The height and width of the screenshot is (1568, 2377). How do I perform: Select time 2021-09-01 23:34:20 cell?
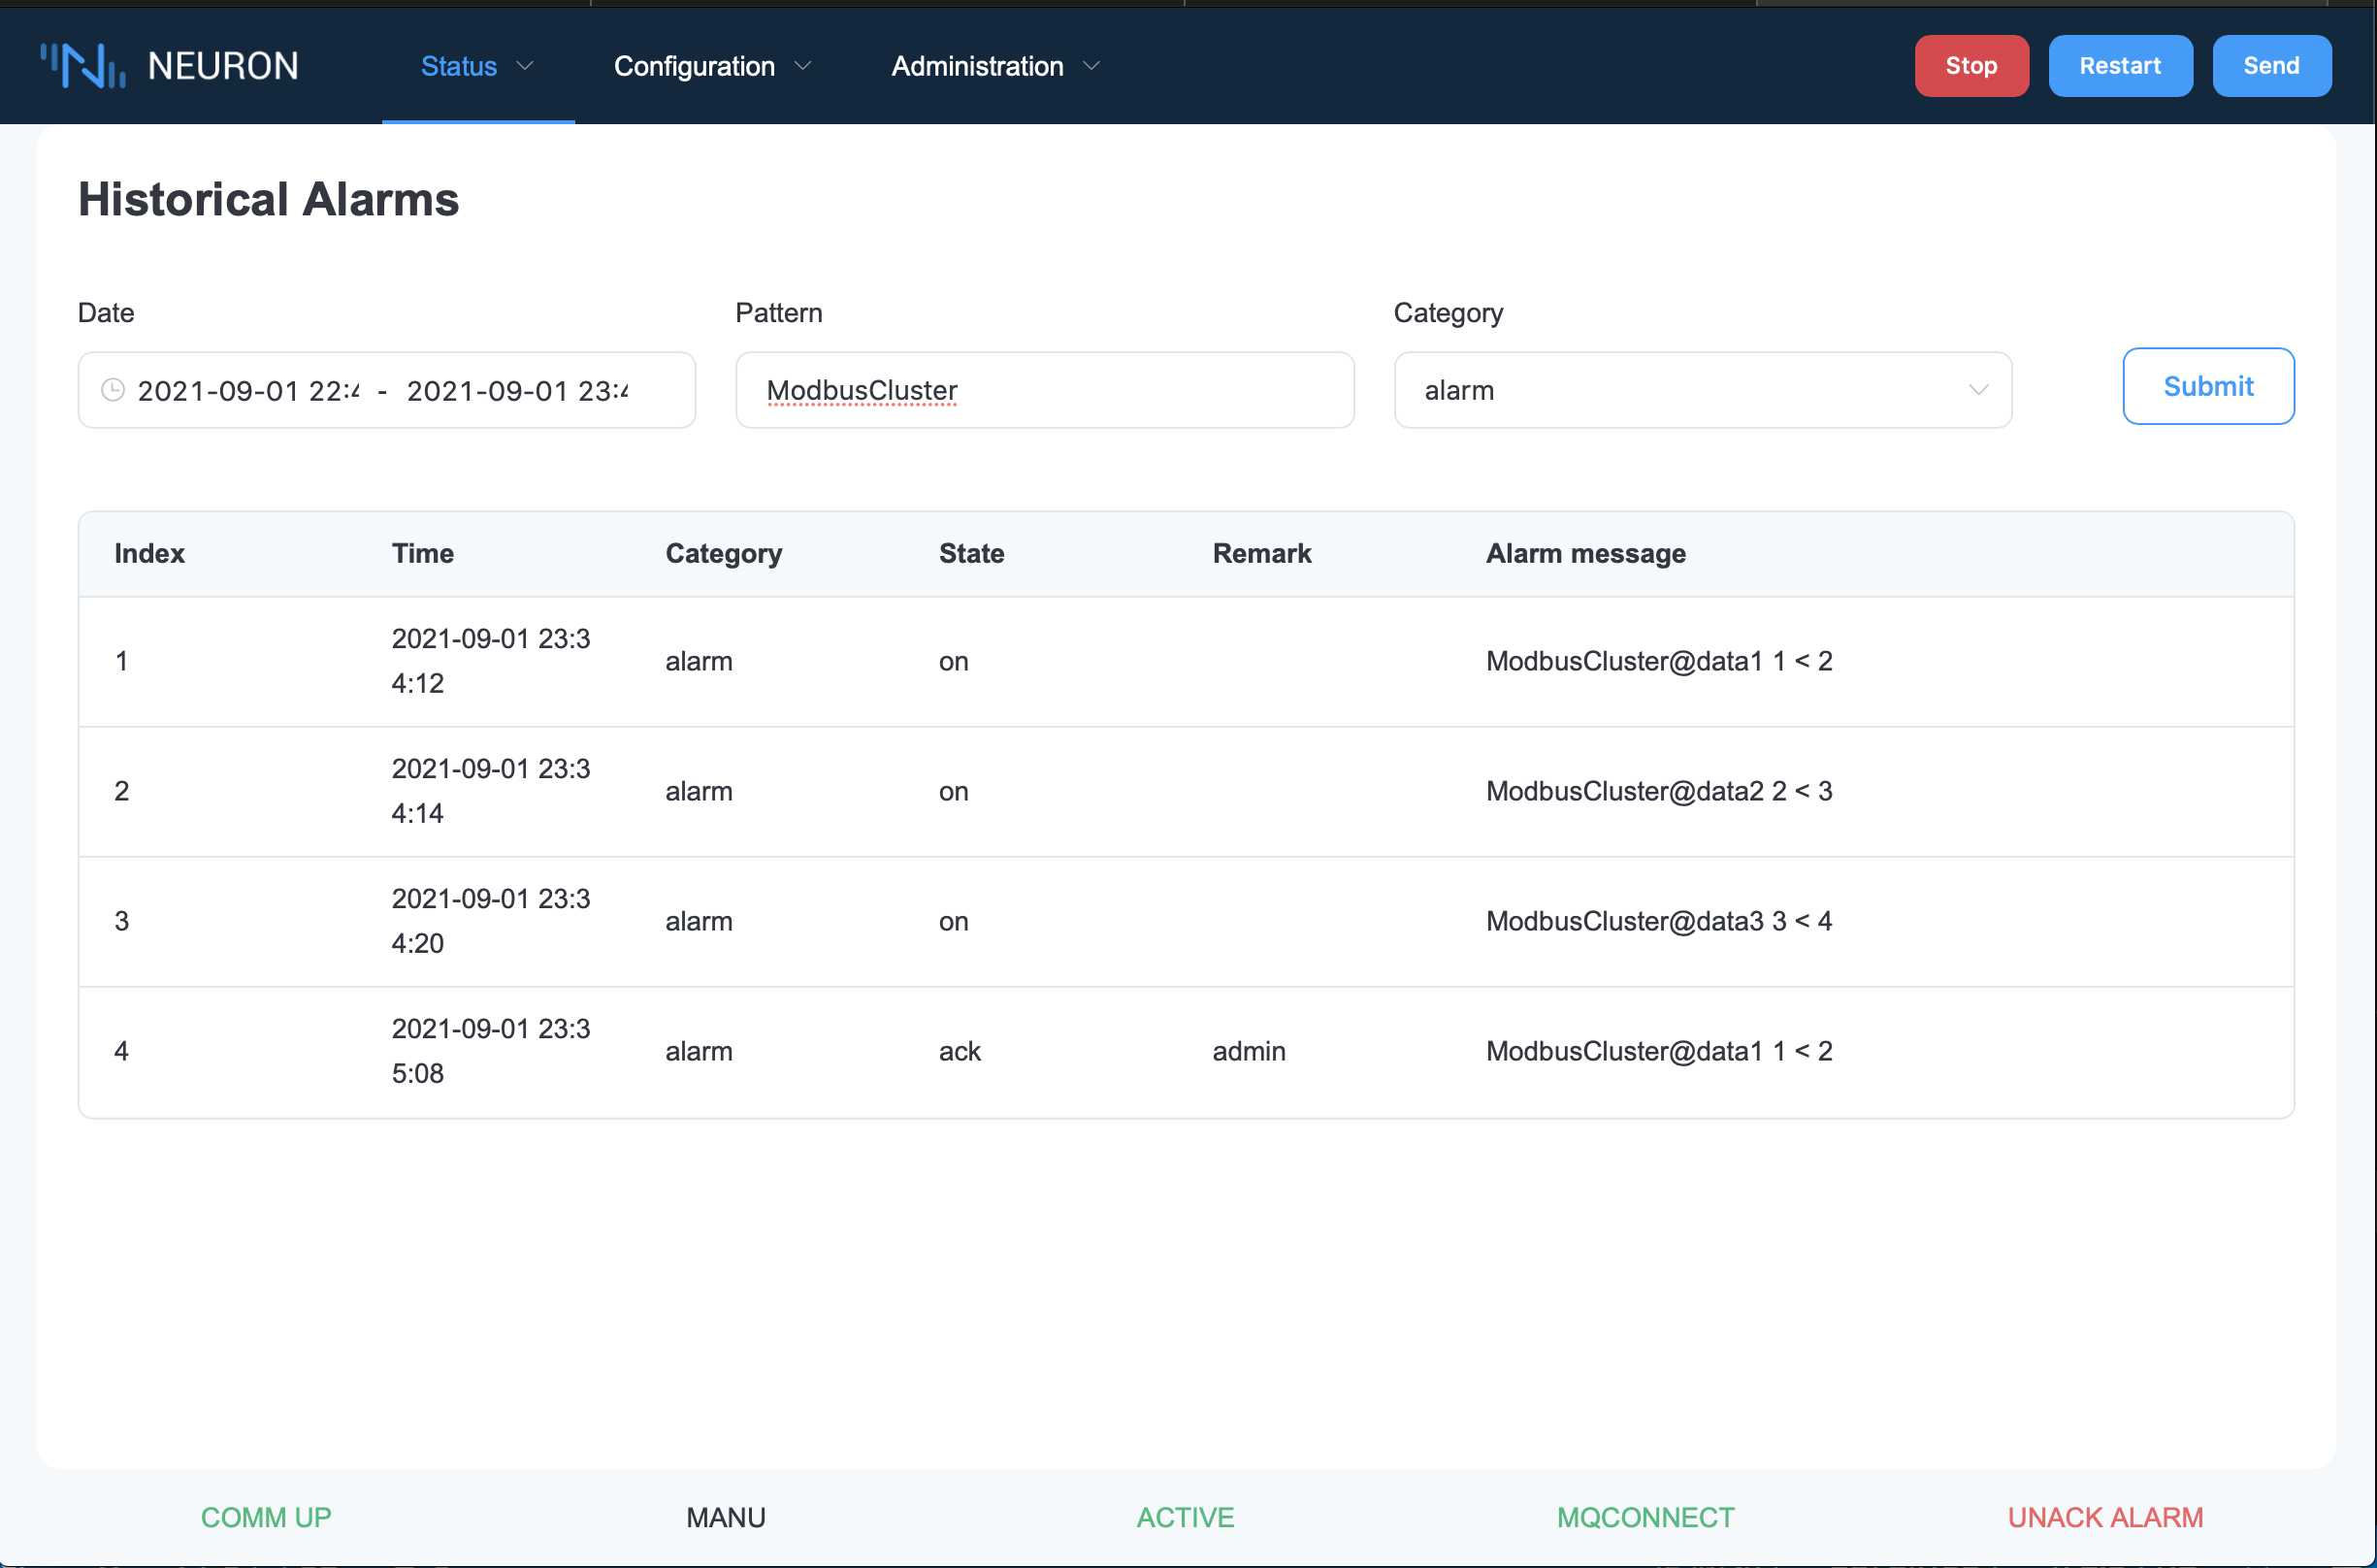[491, 921]
